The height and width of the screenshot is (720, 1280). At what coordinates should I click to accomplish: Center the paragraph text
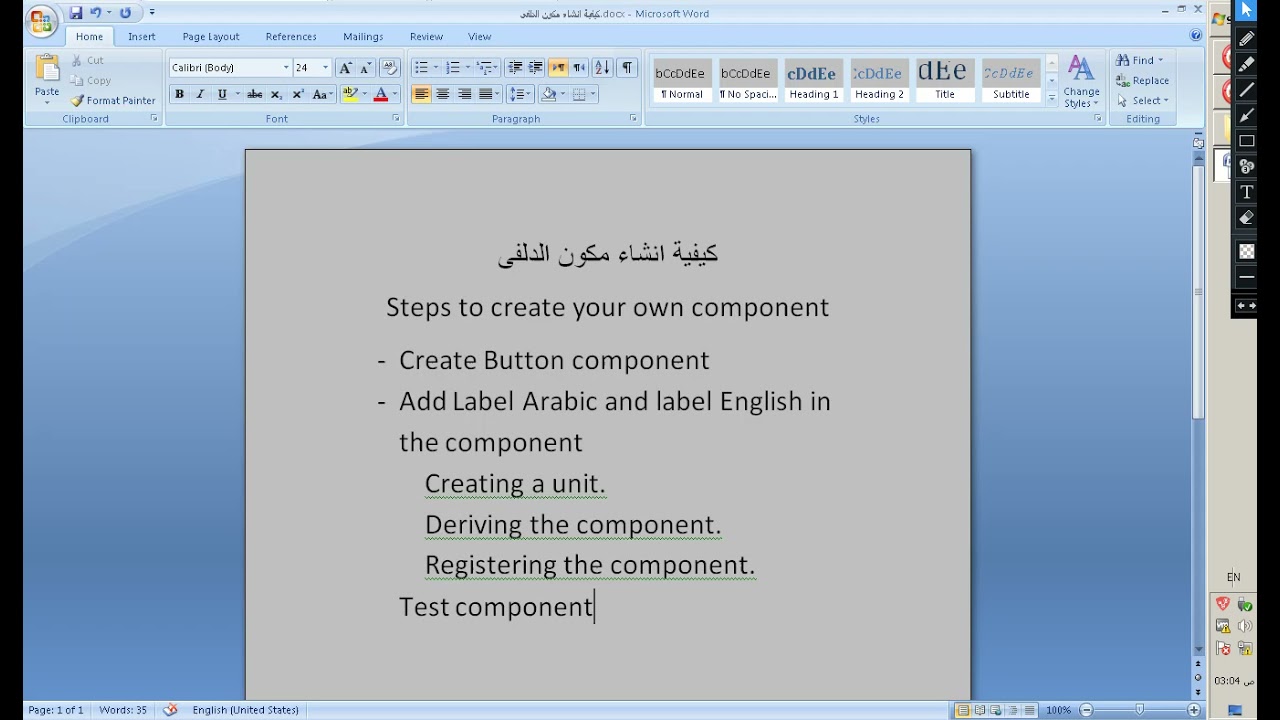(x=443, y=94)
